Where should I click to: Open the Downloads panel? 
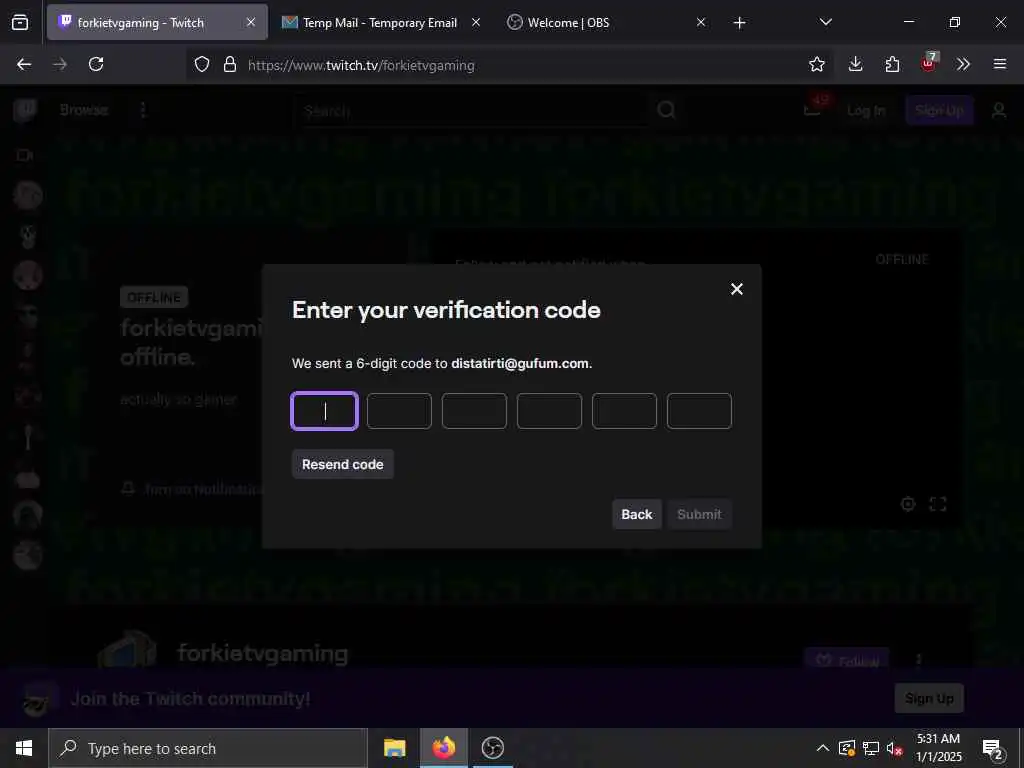click(x=856, y=64)
